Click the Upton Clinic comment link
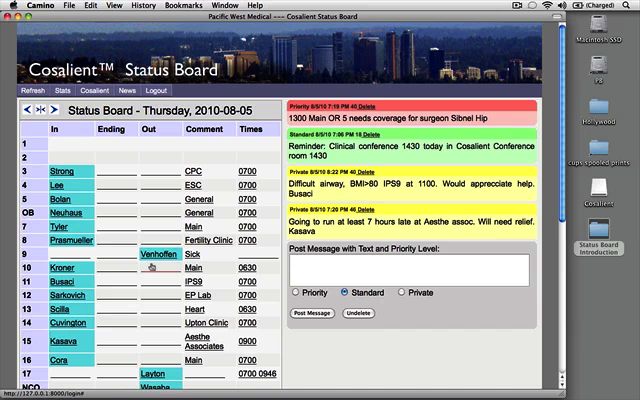Viewport: 640px width, 400px height. 207,322
